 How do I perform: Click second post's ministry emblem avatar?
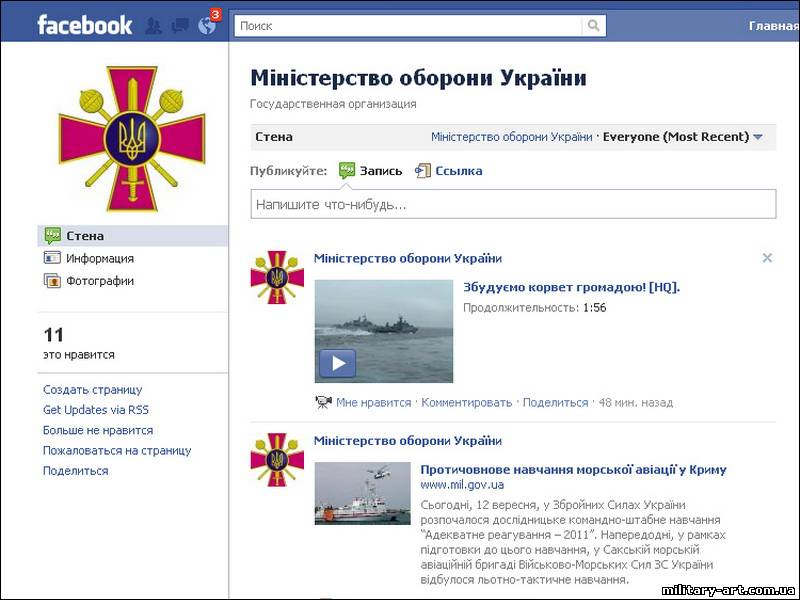point(277,459)
